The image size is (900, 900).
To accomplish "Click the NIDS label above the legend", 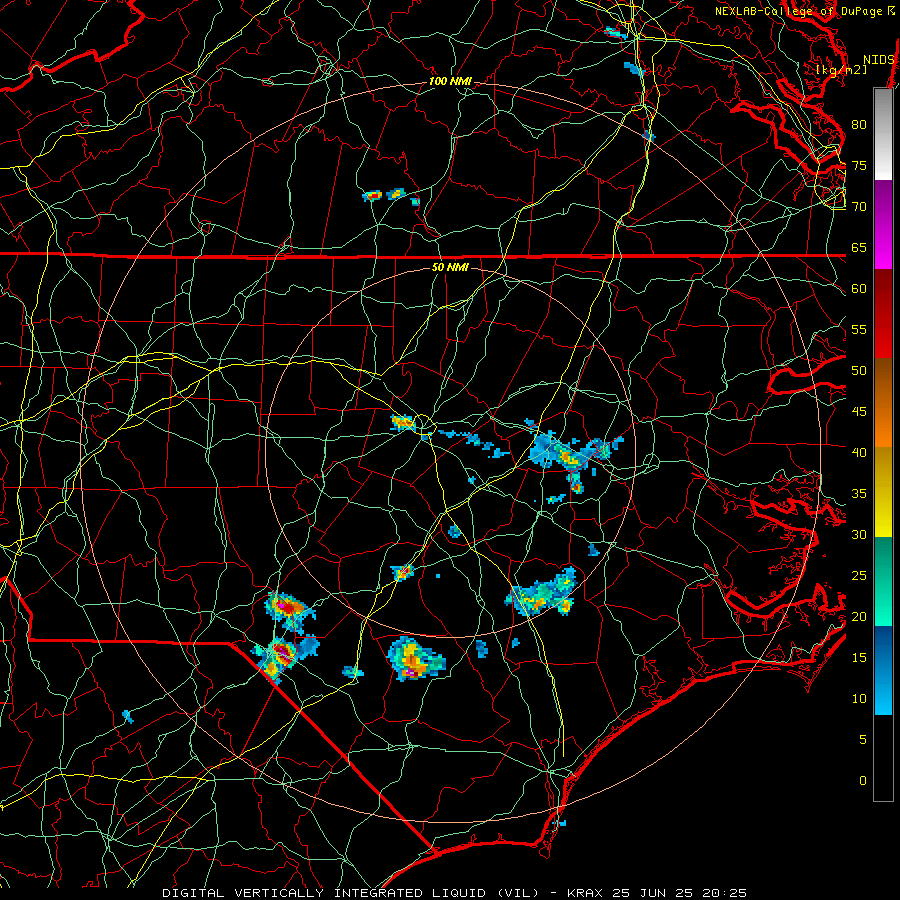I will (878, 60).
